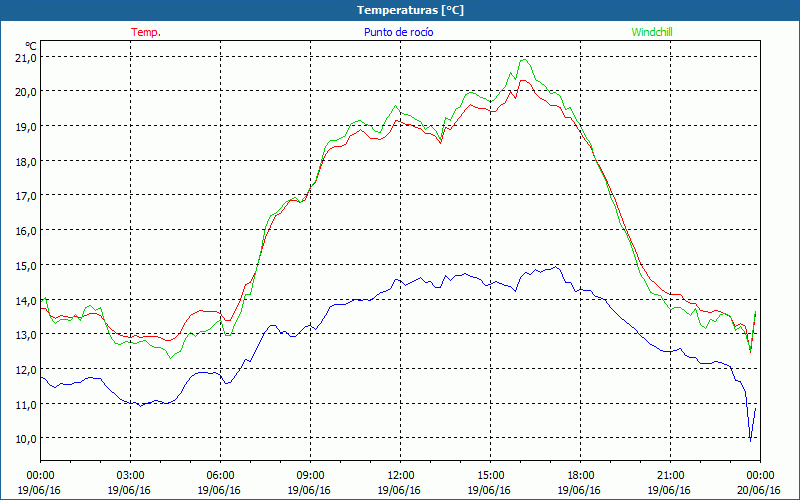Click the 09:00 time axis label
800x500 pixels.
pyautogui.click(x=310, y=476)
